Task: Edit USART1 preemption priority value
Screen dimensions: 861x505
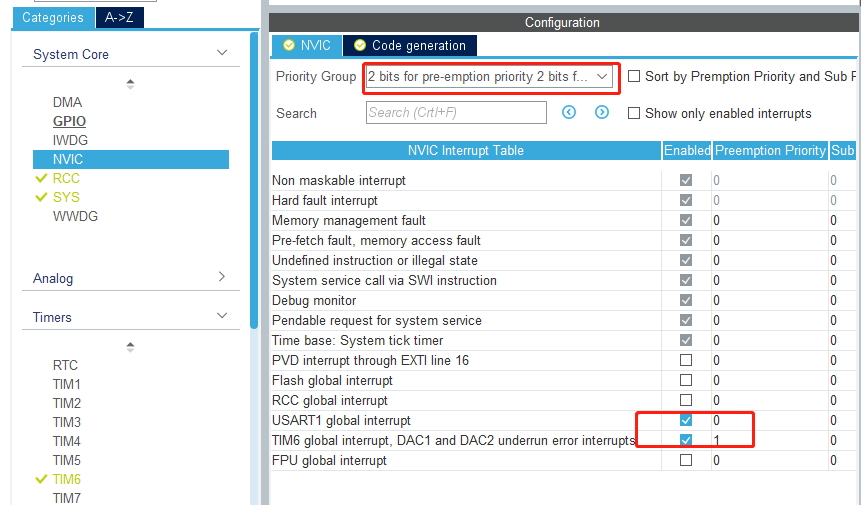Action: [770, 420]
